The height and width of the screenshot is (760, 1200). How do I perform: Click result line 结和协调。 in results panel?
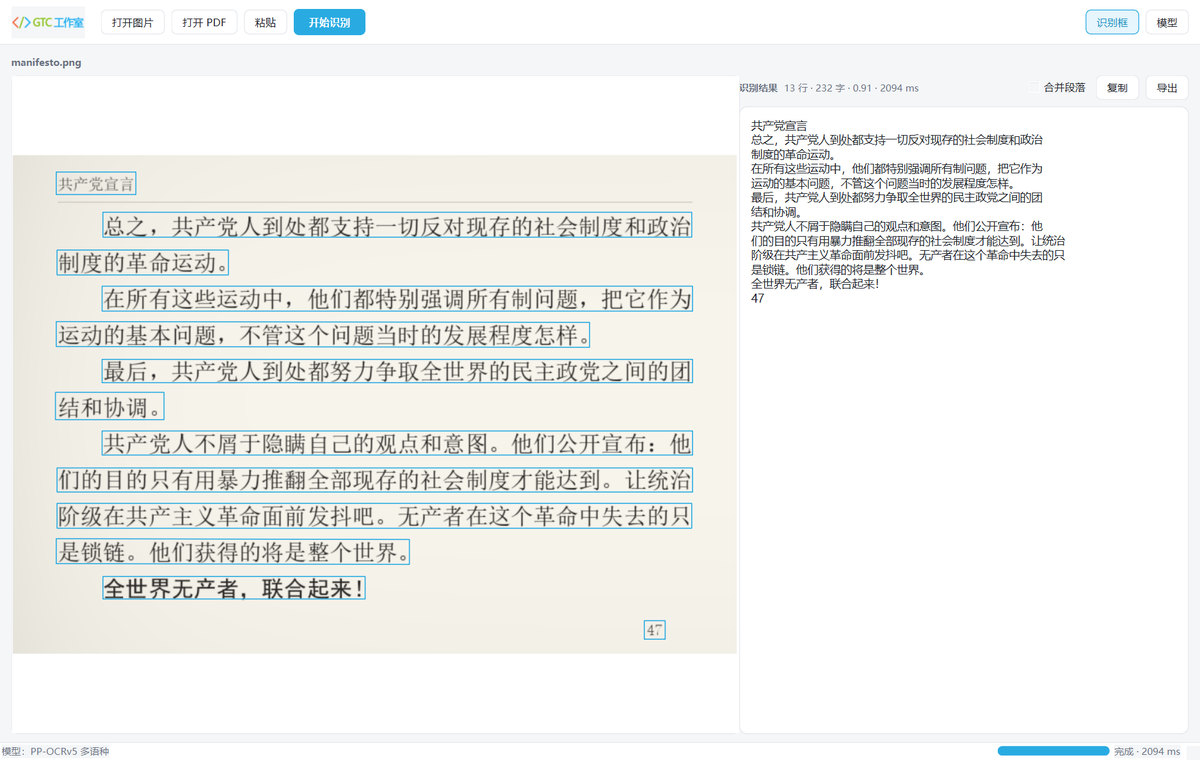click(776, 212)
